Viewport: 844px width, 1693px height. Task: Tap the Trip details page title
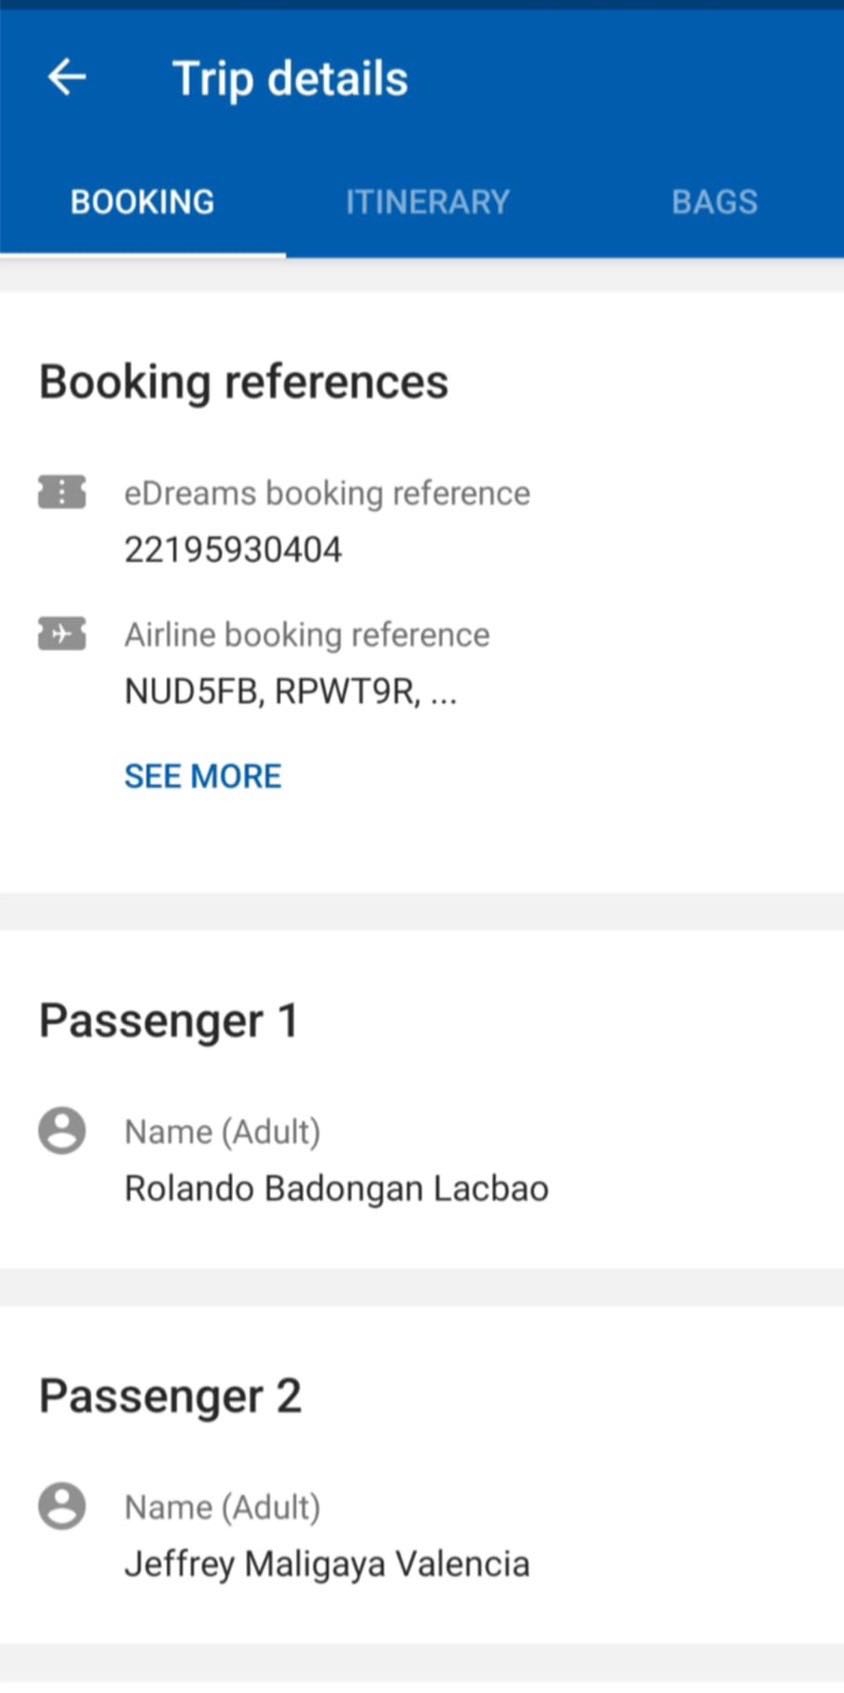(290, 79)
